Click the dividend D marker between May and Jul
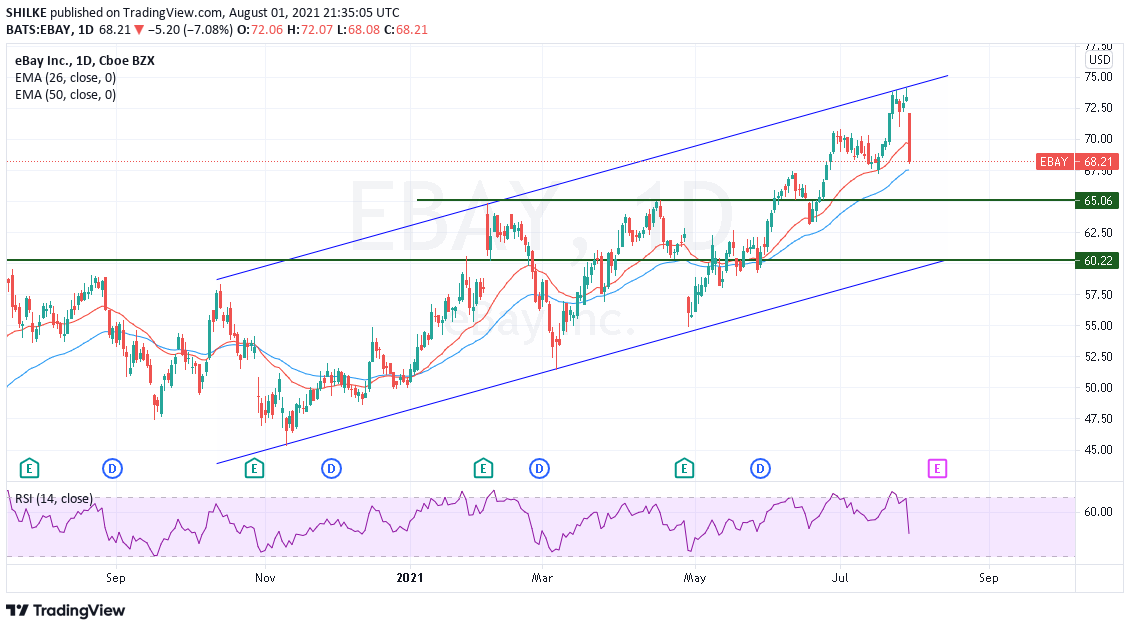Viewport: 1130px width, 629px height. (x=760, y=469)
